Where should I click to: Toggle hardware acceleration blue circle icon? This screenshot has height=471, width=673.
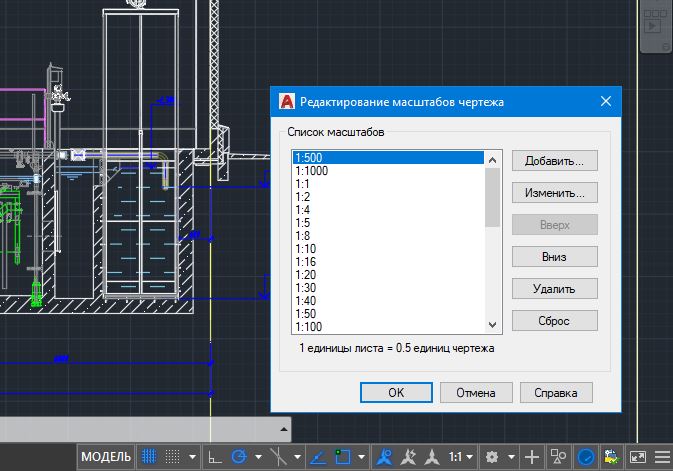point(586,457)
